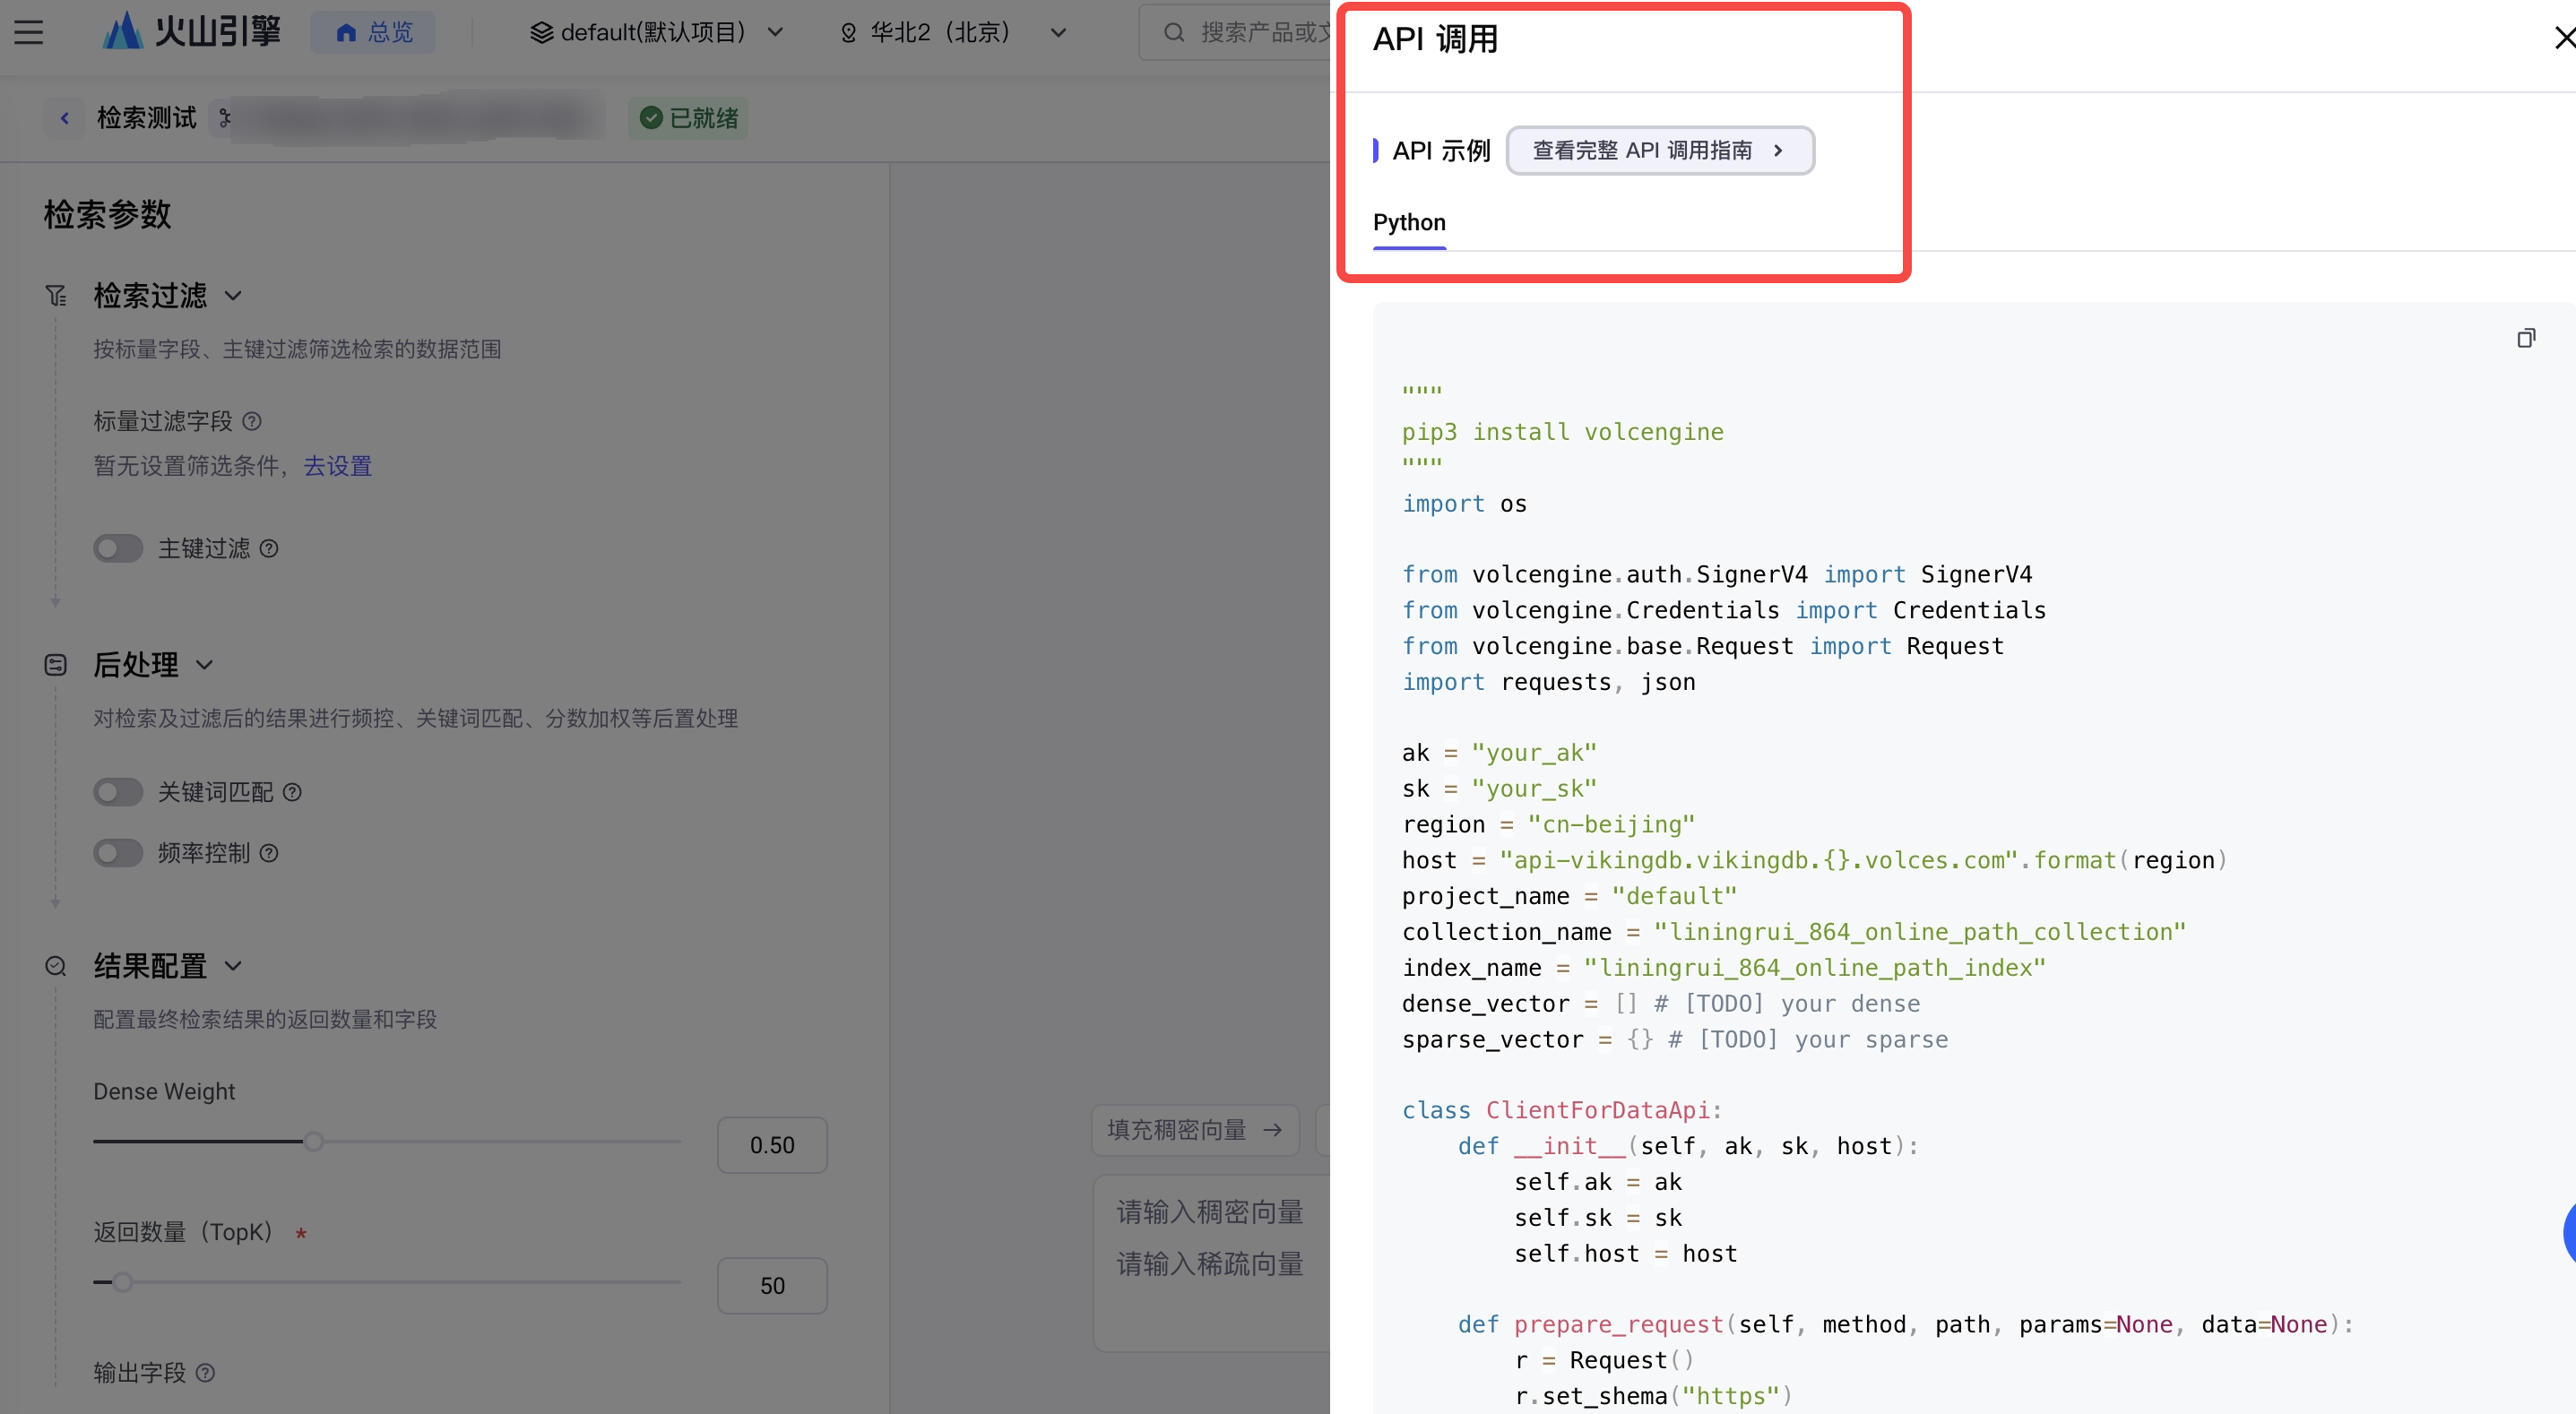Click help icon next to 输出字段

pyautogui.click(x=205, y=1372)
